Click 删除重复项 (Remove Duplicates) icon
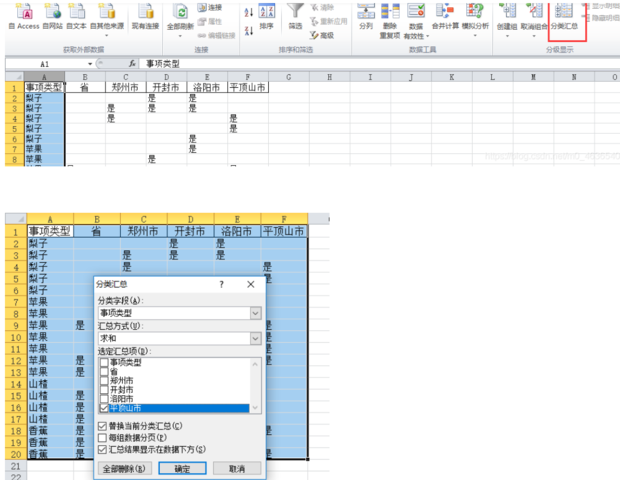620x480 pixels. pos(389,21)
